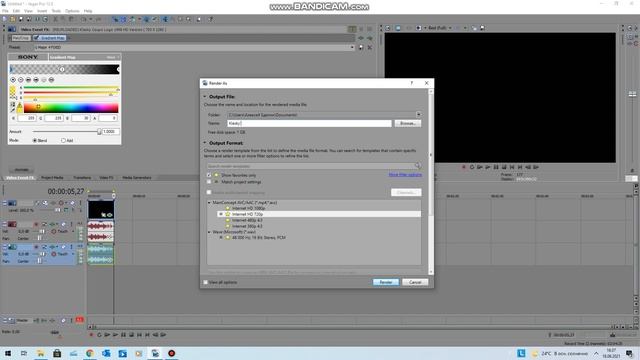The width and height of the screenshot is (640, 360).
Task: Click the magnifier icon in template search
Action: pyautogui.click(x=418, y=166)
